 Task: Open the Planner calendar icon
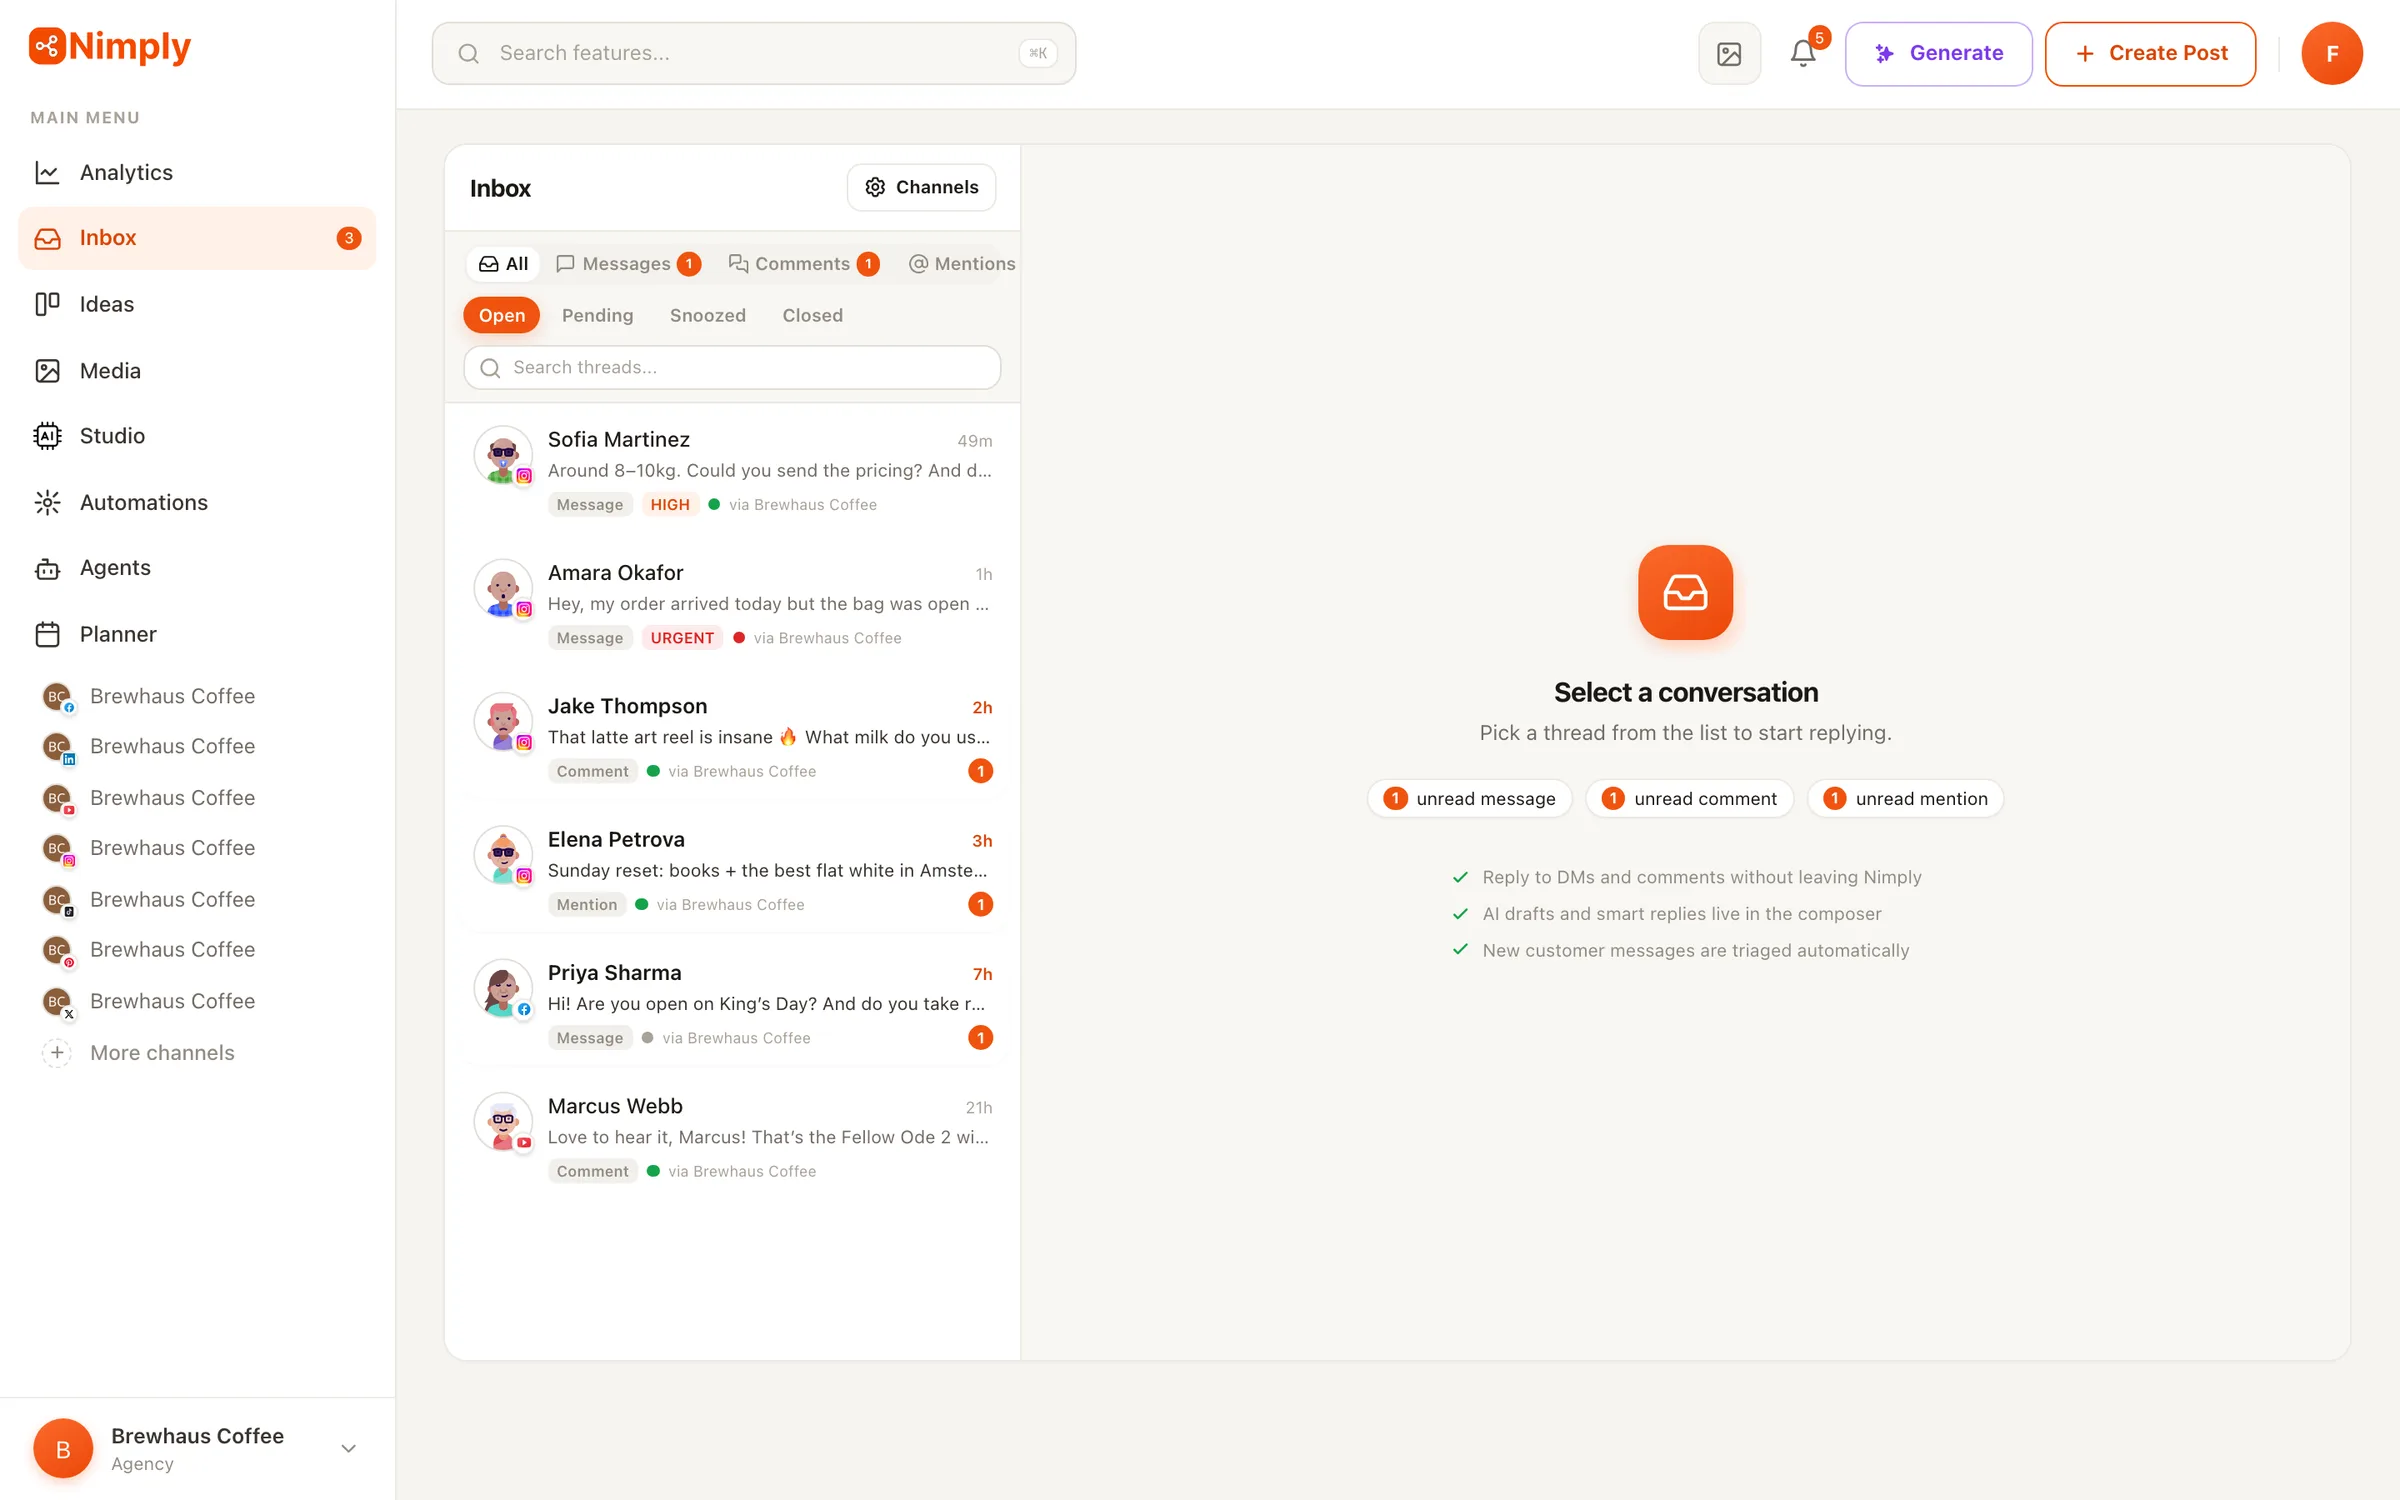point(47,634)
